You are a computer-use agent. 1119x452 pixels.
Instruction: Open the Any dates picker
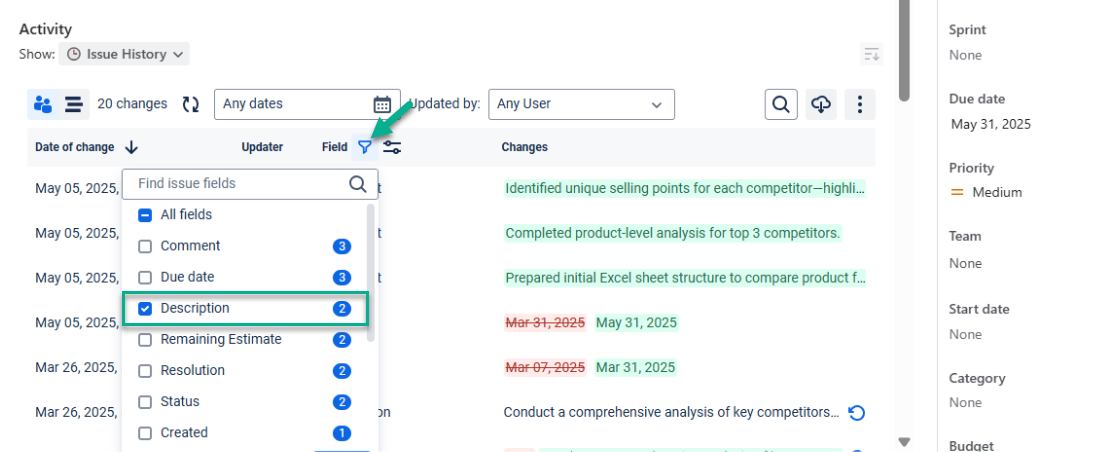click(306, 104)
